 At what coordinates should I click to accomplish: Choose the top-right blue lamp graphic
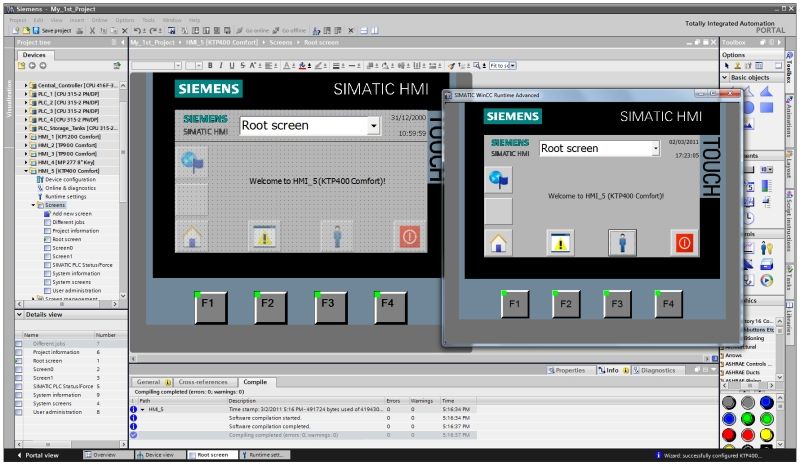click(x=766, y=402)
